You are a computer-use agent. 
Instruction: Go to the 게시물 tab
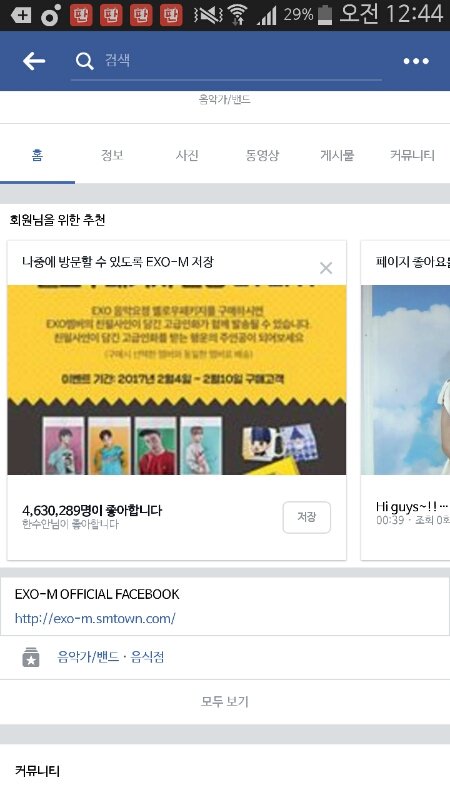pos(337,155)
